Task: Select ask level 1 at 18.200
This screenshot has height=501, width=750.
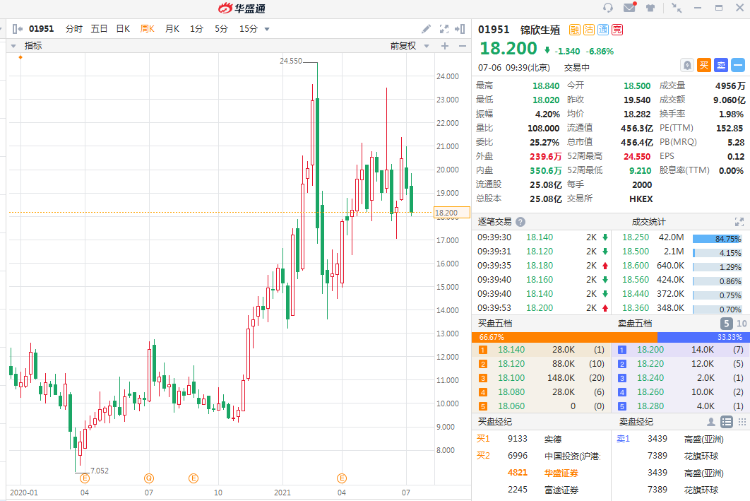Action: [680, 350]
